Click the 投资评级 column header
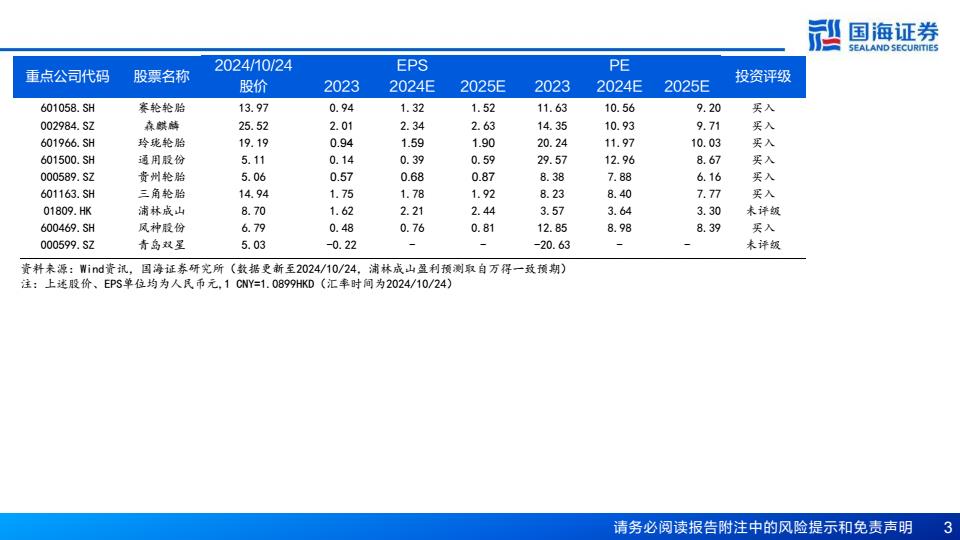This screenshot has height=540, width=960. point(763,77)
